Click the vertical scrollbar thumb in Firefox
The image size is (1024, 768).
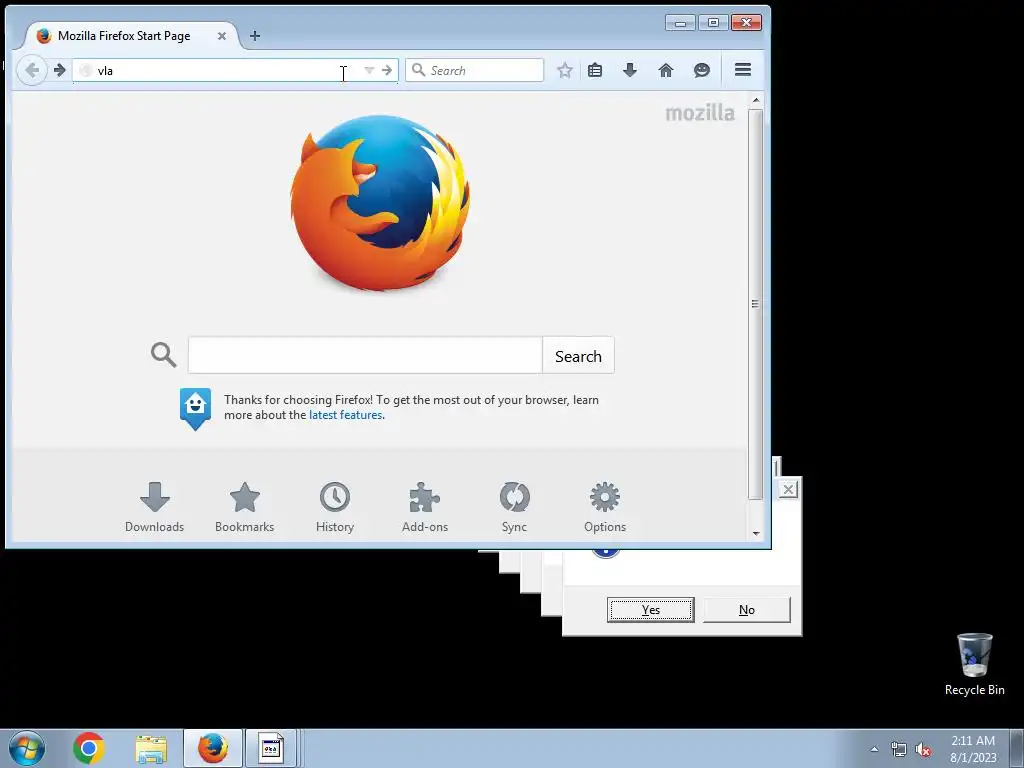point(756,304)
